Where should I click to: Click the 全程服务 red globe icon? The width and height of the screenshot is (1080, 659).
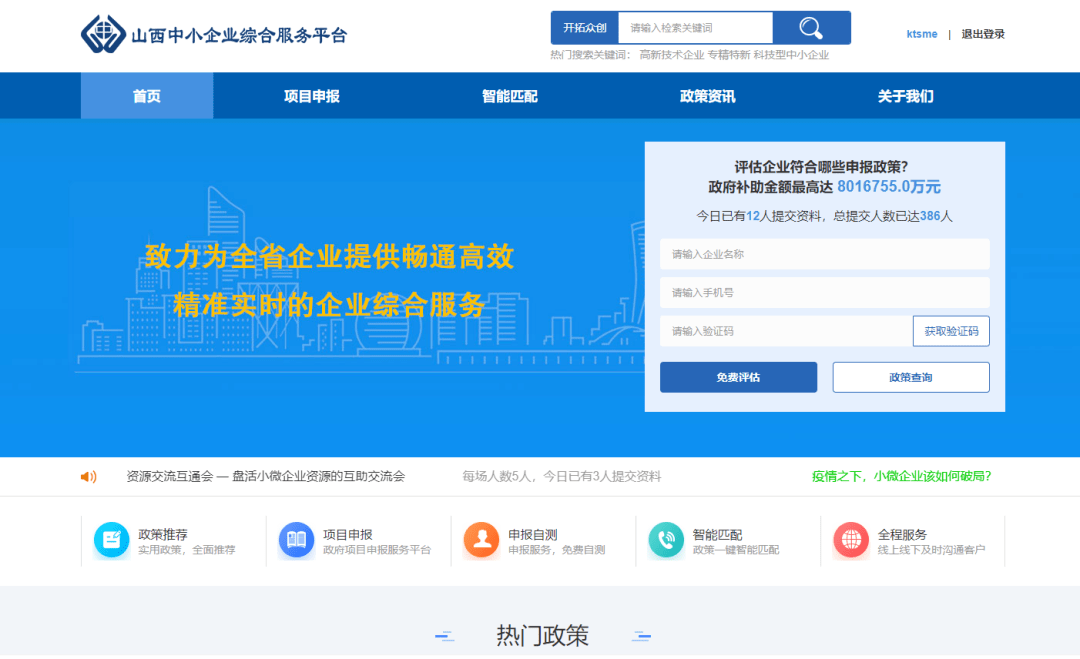[851, 540]
